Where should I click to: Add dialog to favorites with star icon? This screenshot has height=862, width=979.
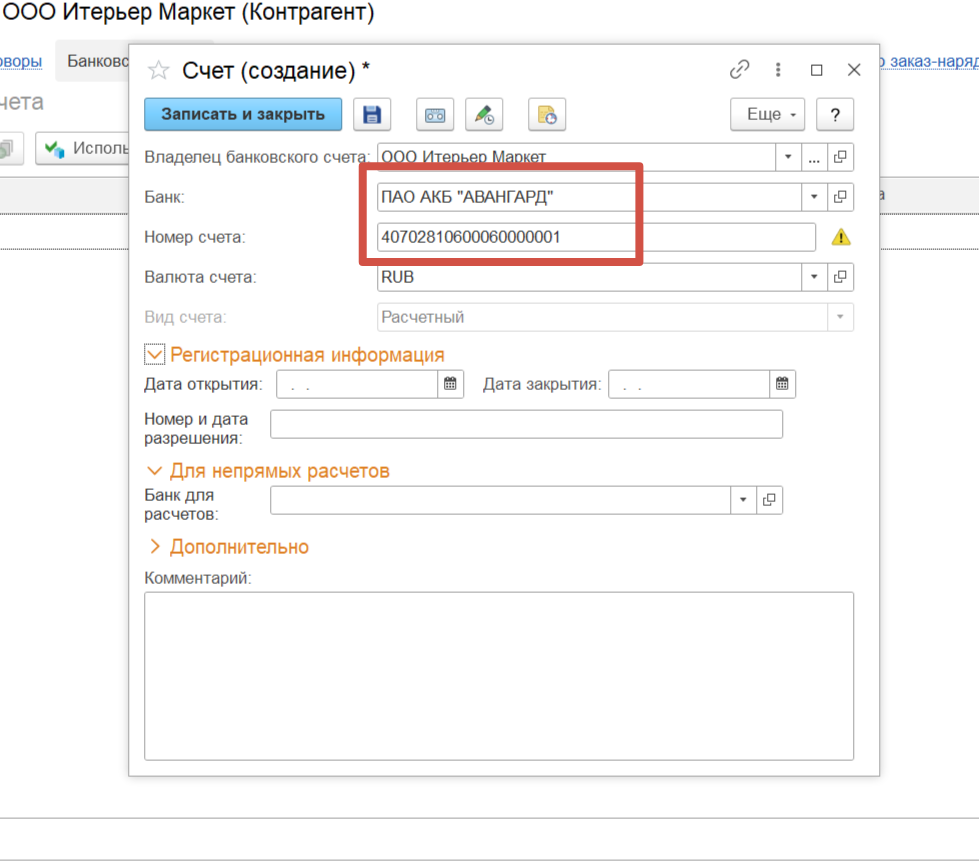coord(158,70)
